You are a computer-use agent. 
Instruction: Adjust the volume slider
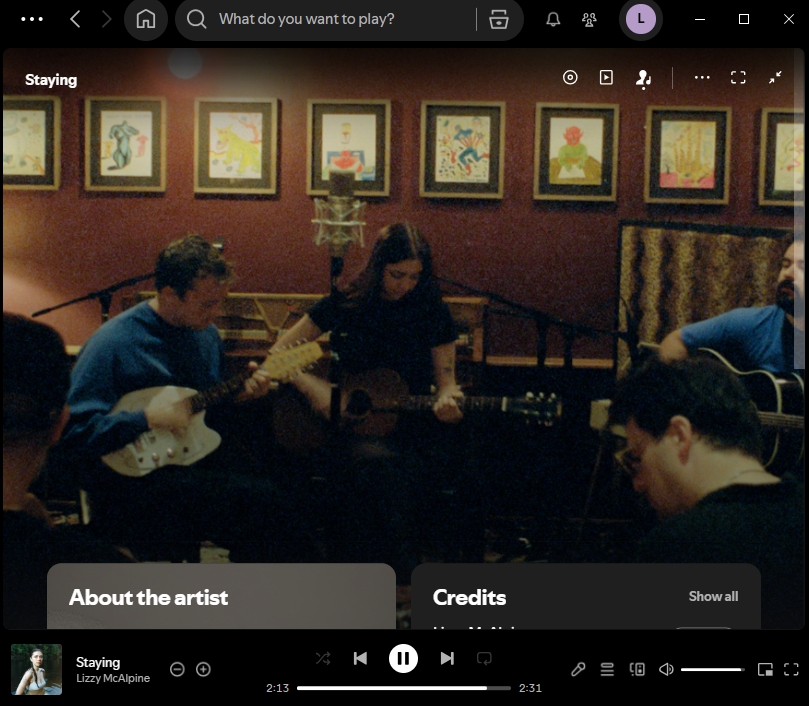coord(713,669)
